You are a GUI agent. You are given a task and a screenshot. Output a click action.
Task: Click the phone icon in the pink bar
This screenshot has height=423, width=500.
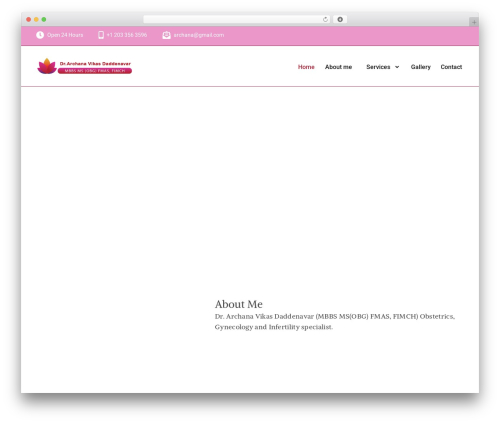tap(101, 35)
